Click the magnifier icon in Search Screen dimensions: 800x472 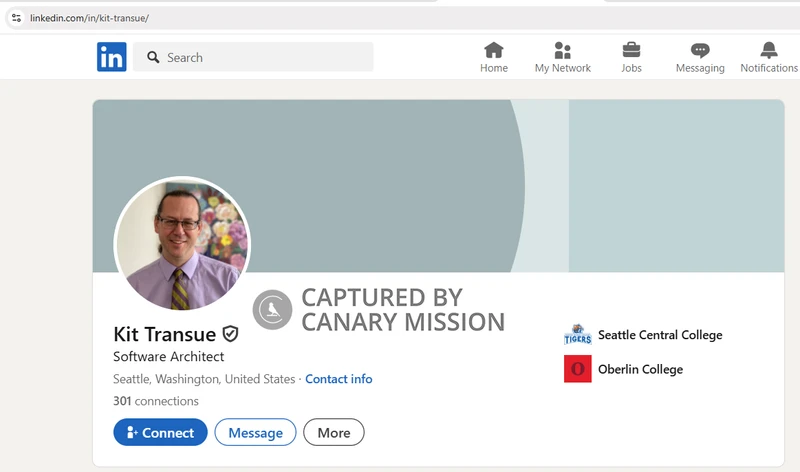[153, 58]
